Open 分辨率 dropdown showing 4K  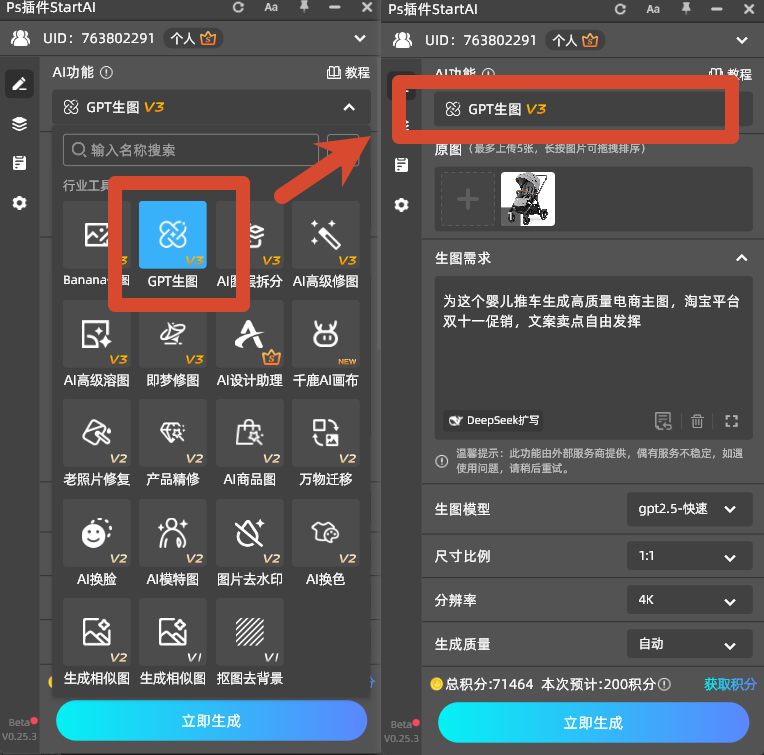coord(689,600)
